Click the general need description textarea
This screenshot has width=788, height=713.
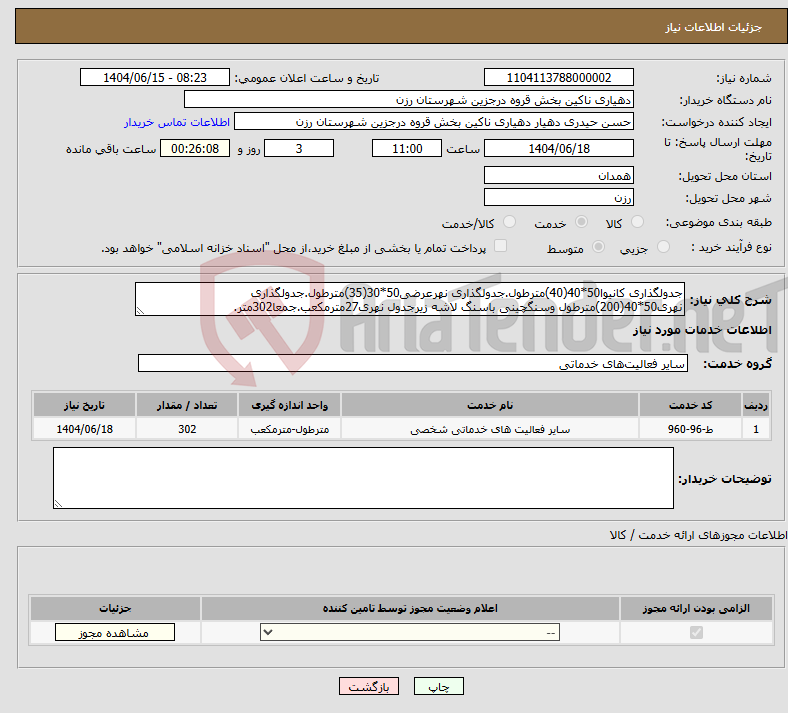(410, 299)
